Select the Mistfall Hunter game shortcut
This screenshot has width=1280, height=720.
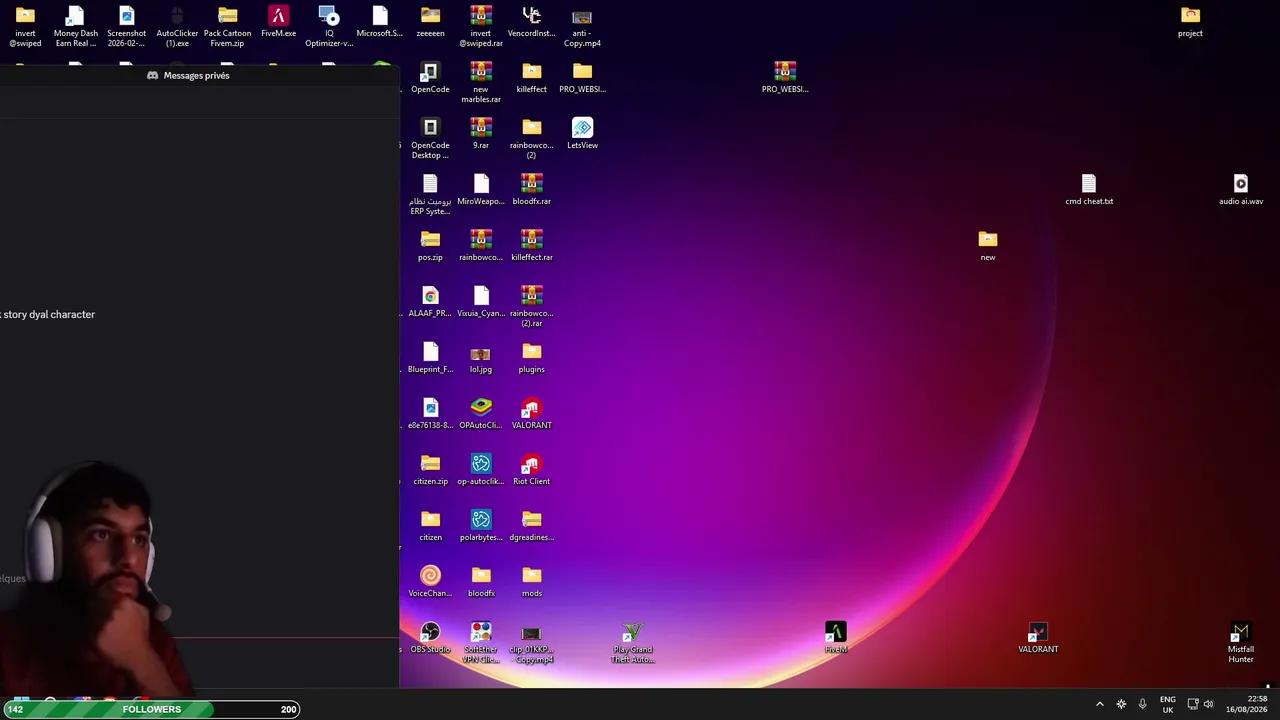click(x=1240, y=643)
